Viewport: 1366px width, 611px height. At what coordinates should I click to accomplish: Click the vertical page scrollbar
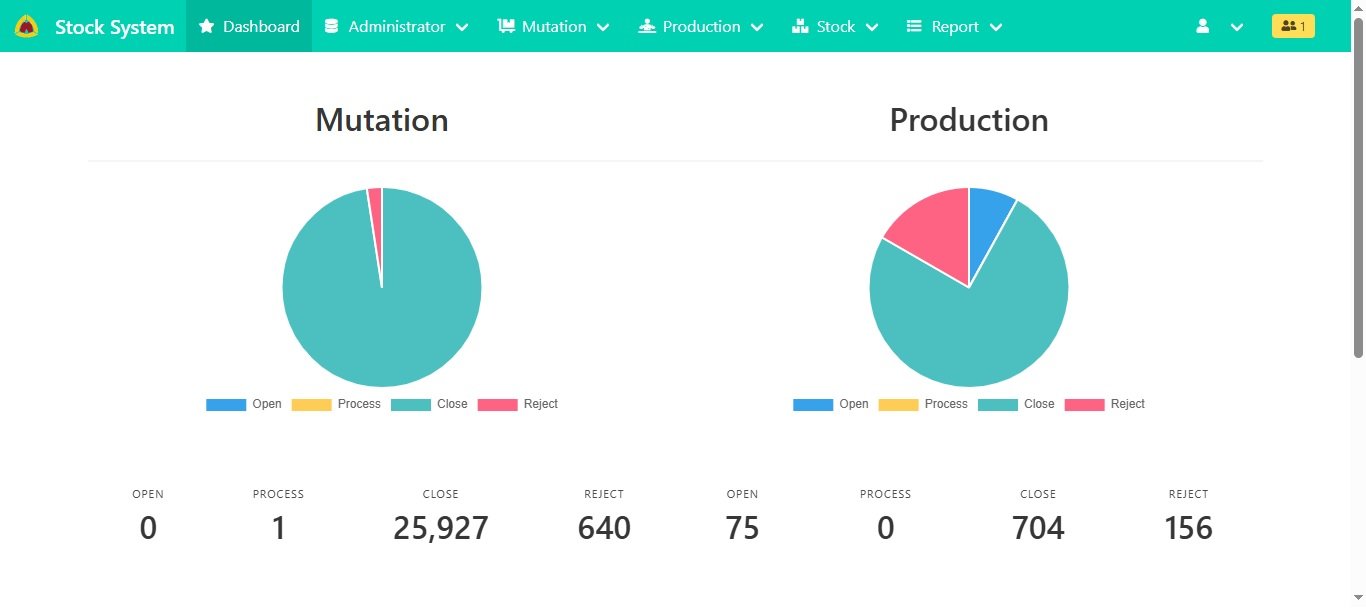pyautogui.click(x=1358, y=200)
